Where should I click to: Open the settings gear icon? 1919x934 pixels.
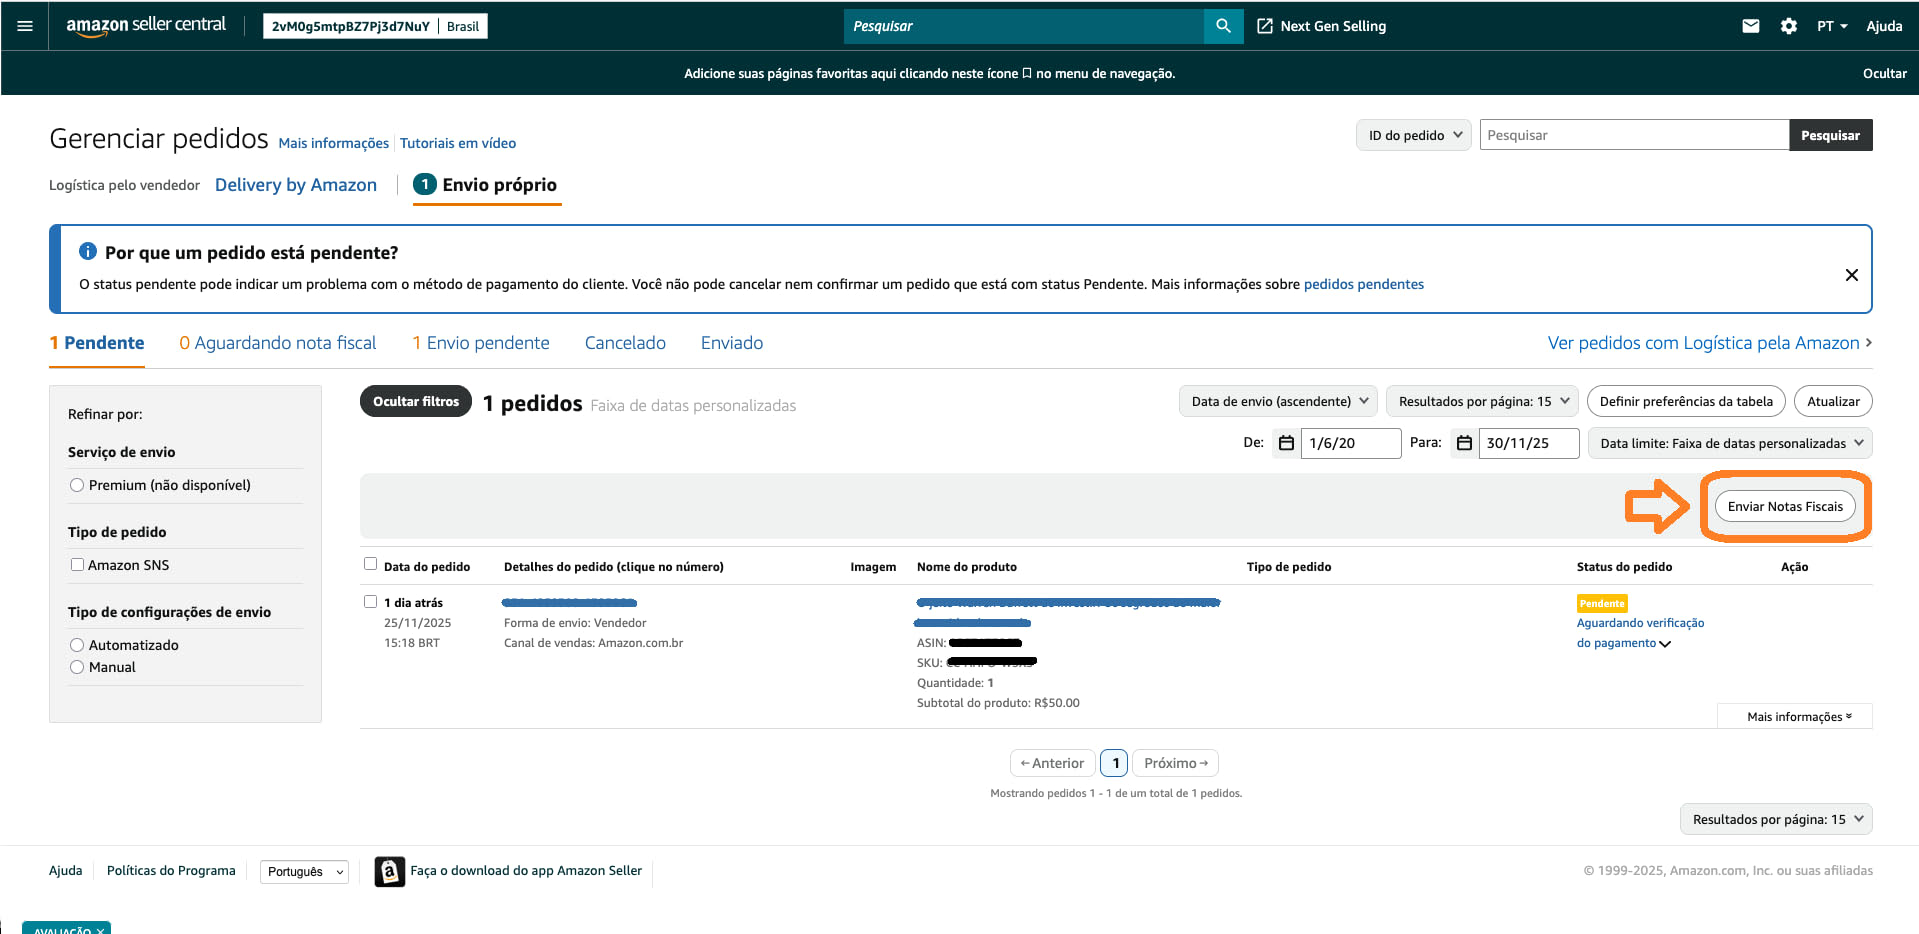click(x=1788, y=26)
